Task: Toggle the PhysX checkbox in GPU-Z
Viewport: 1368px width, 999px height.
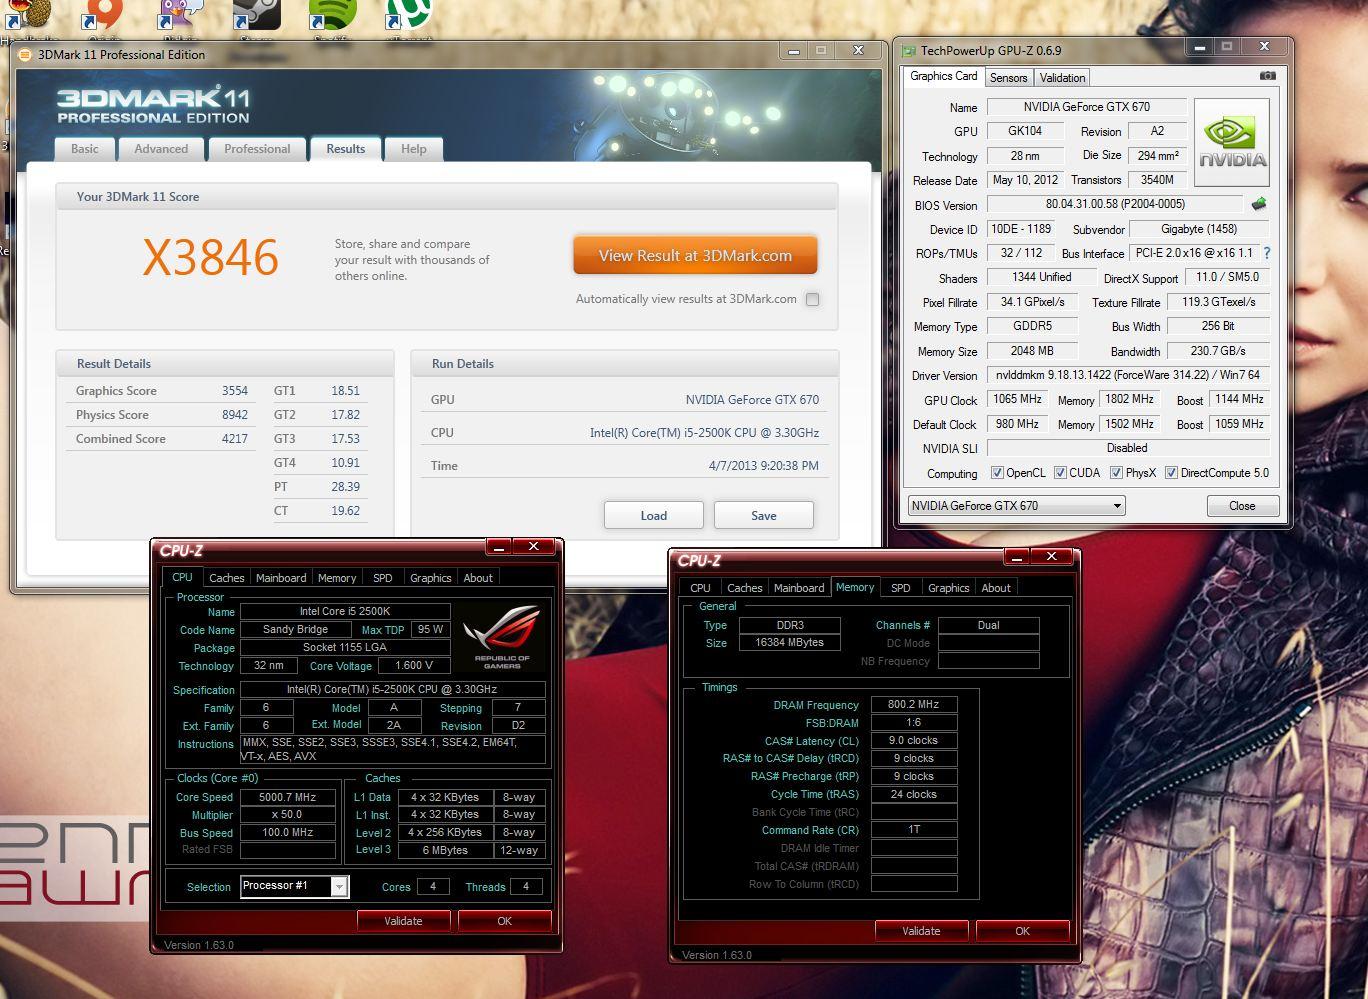Action: pos(1115,473)
